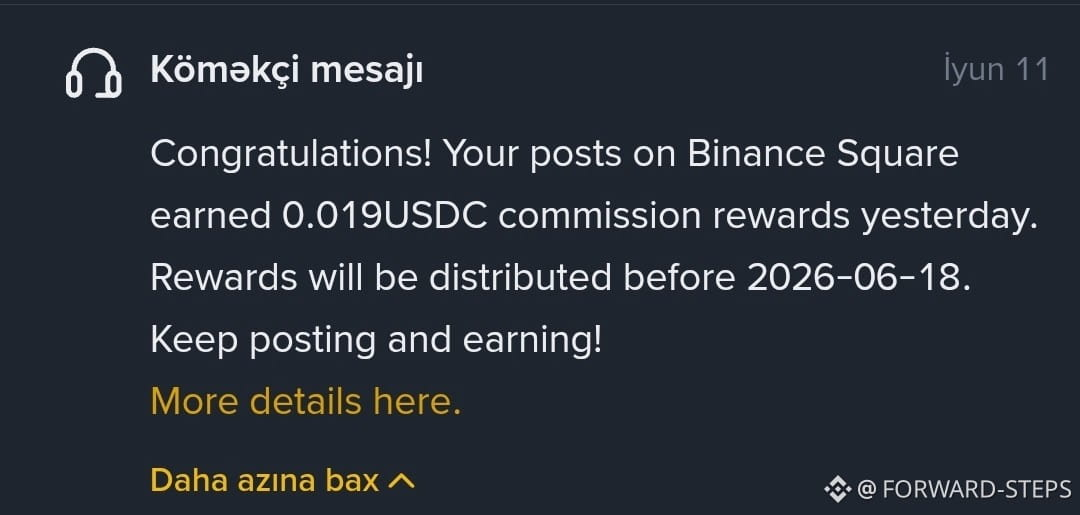The image size is (1080, 515).
Task: Click the Binance Square text
Action: click(823, 154)
